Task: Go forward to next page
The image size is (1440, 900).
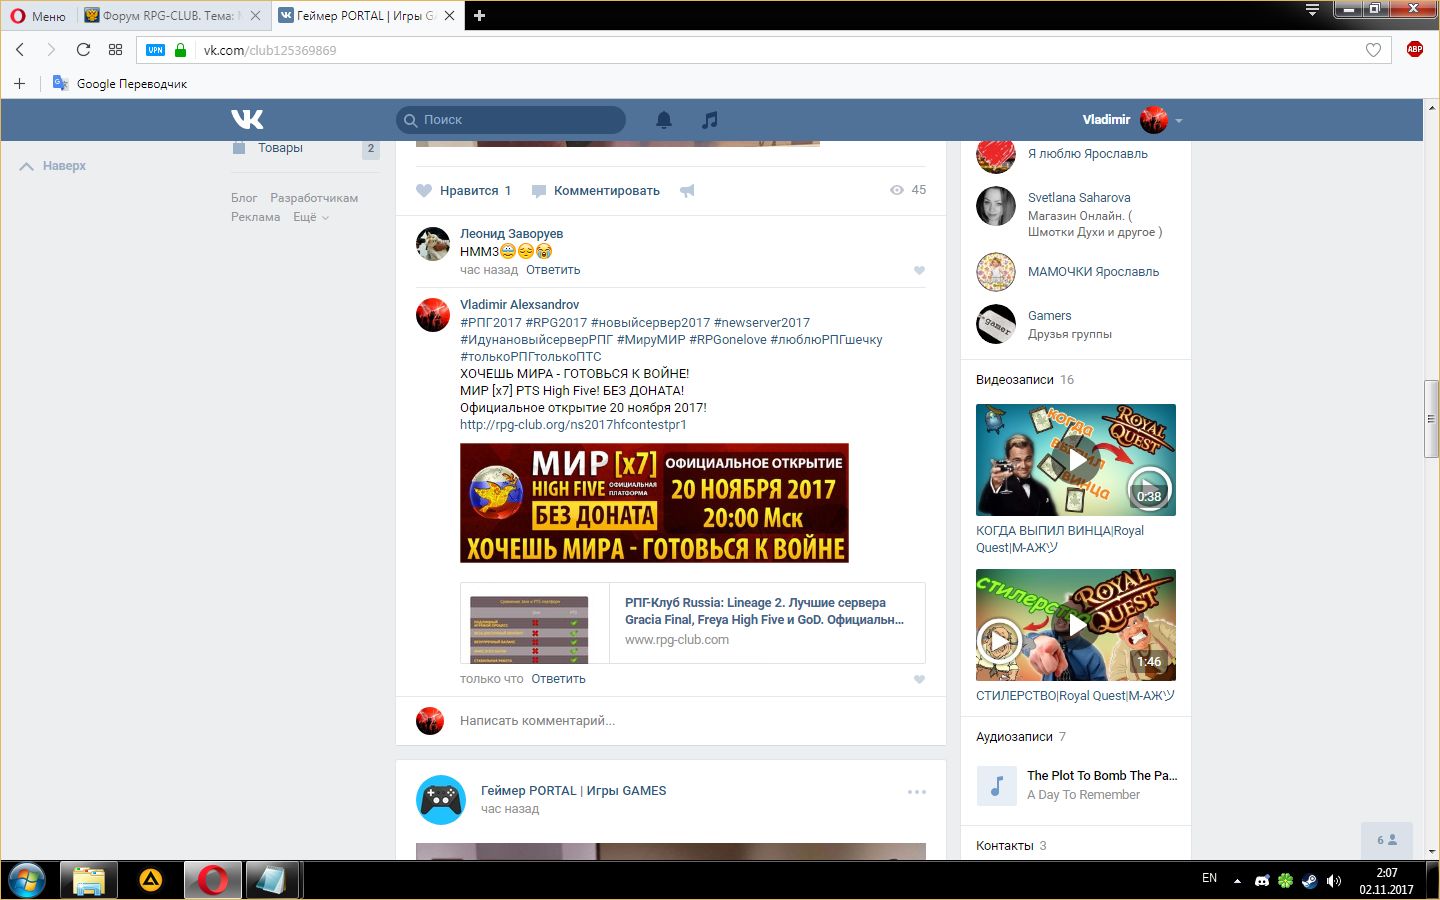Action: 51,50
